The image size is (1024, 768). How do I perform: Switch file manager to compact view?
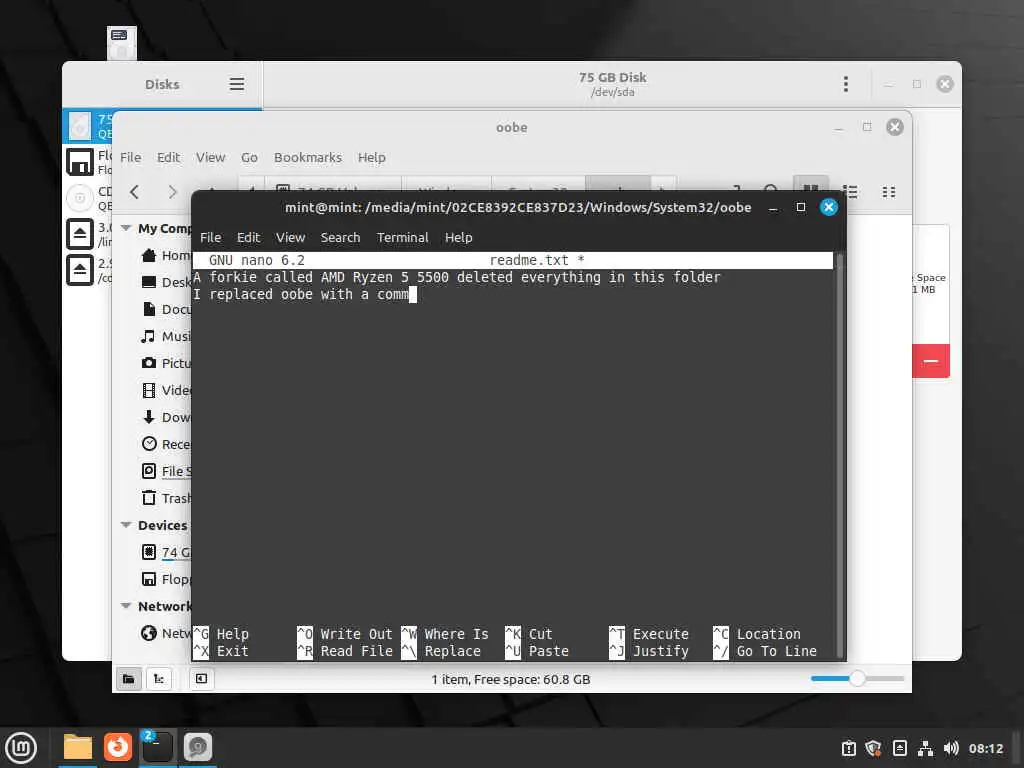coord(889,192)
